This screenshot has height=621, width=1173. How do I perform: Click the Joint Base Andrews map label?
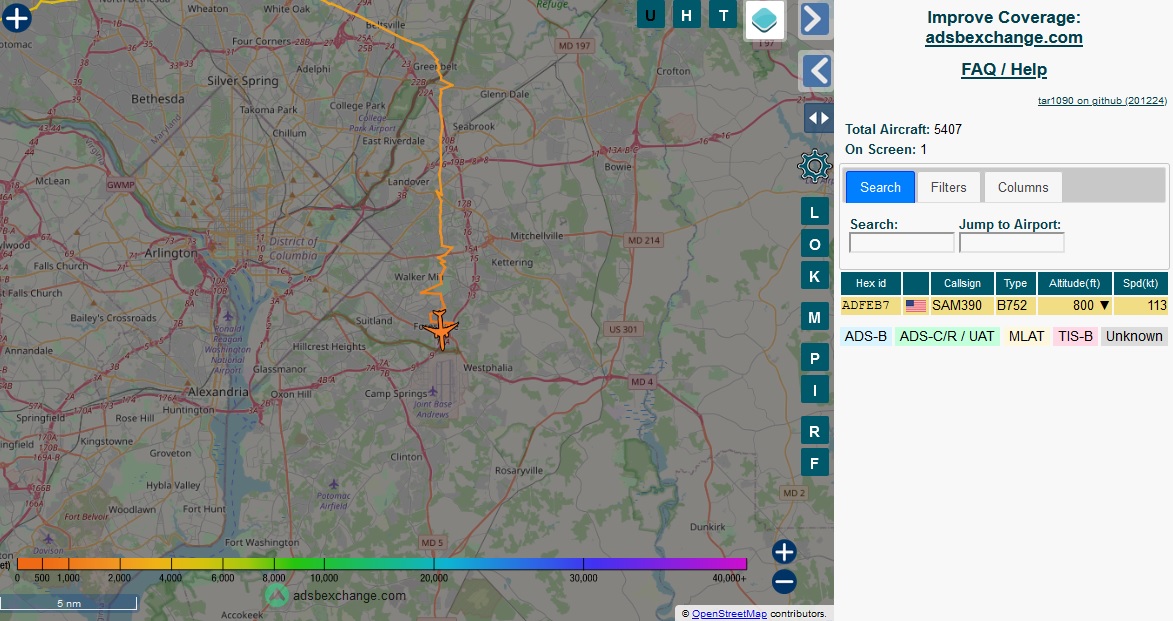click(x=432, y=409)
